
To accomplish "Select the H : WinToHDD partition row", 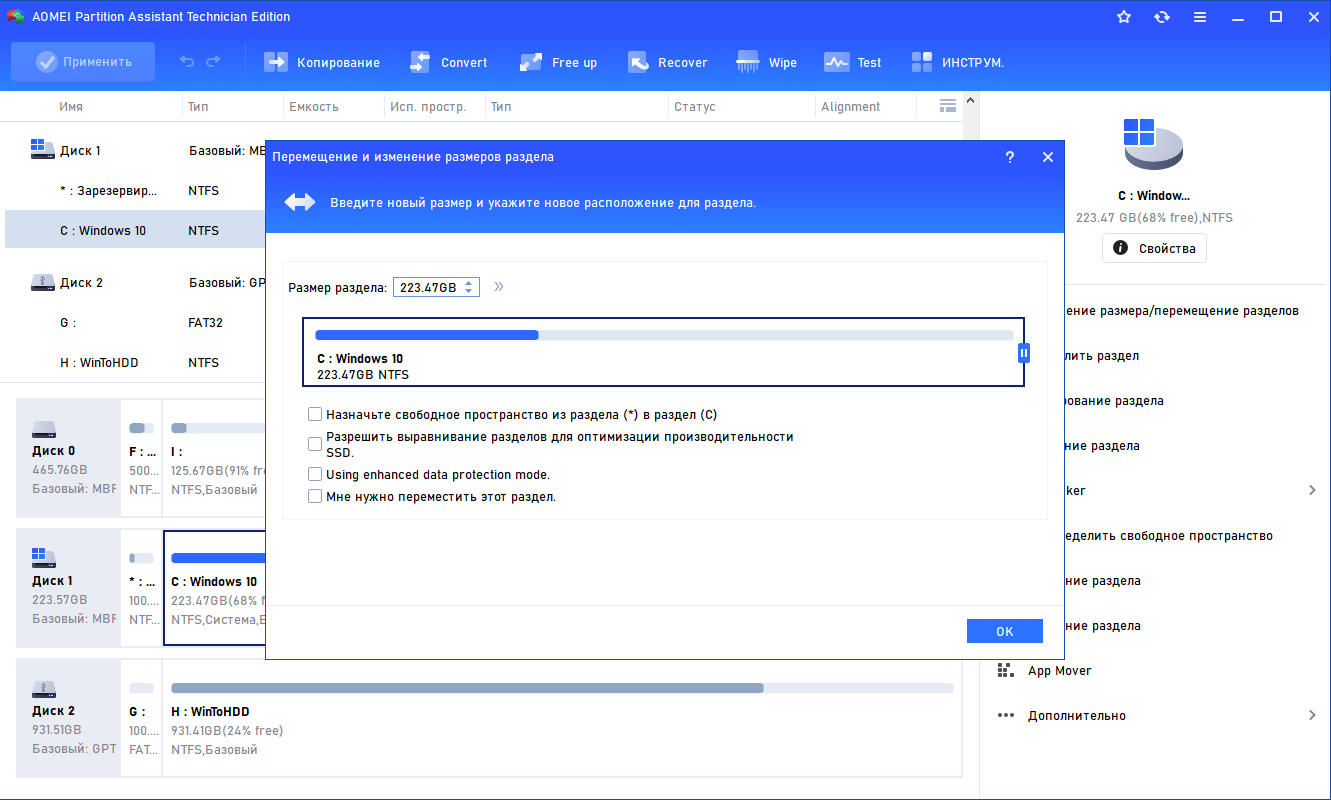I will coord(135,363).
